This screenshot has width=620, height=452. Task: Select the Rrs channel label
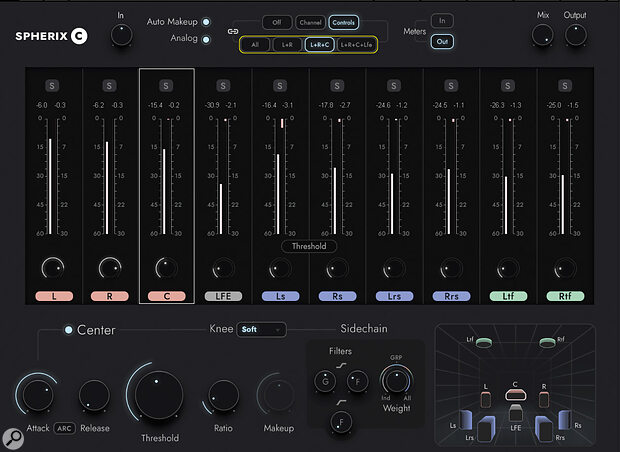[451, 296]
